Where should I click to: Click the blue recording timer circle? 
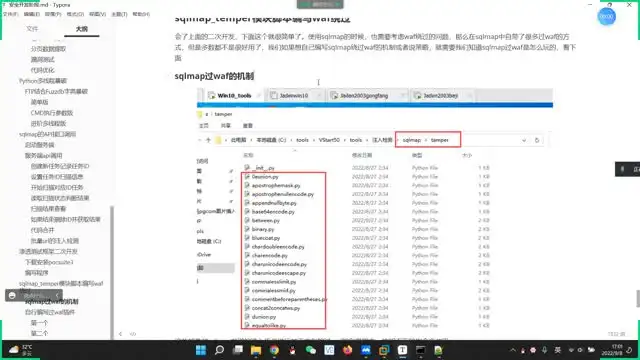(607, 16)
